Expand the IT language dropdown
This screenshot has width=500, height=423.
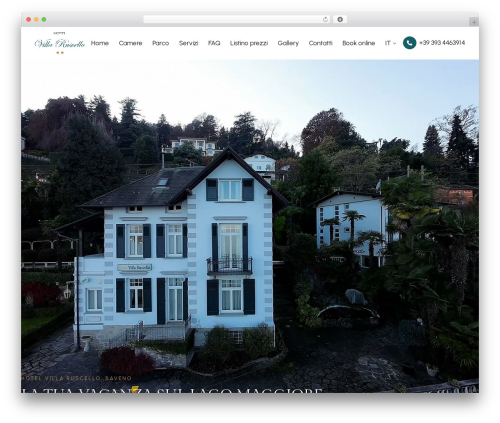point(390,43)
